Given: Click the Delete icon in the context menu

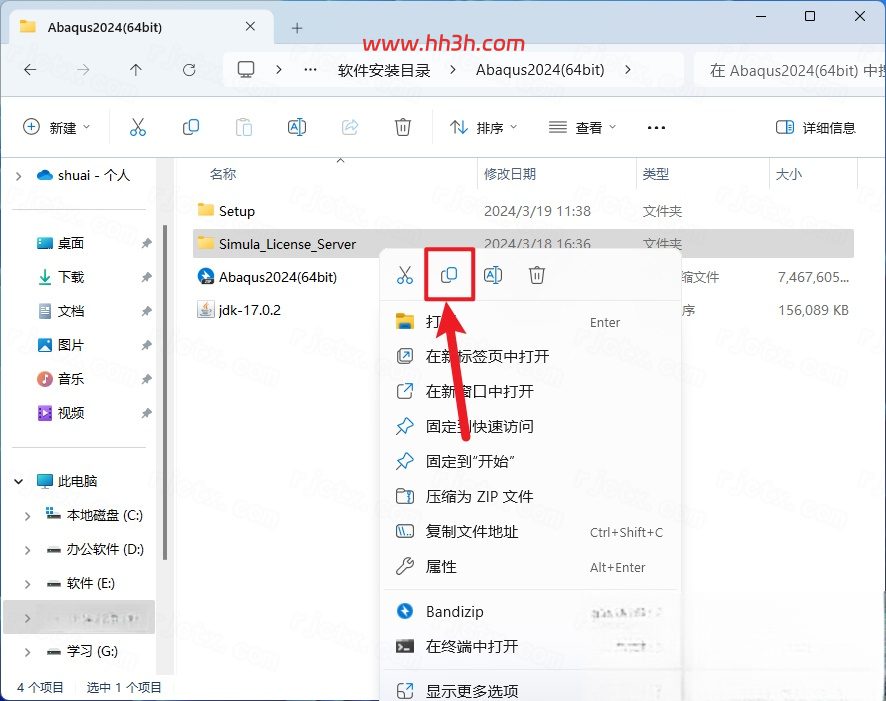Looking at the screenshot, I should pos(537,275).
